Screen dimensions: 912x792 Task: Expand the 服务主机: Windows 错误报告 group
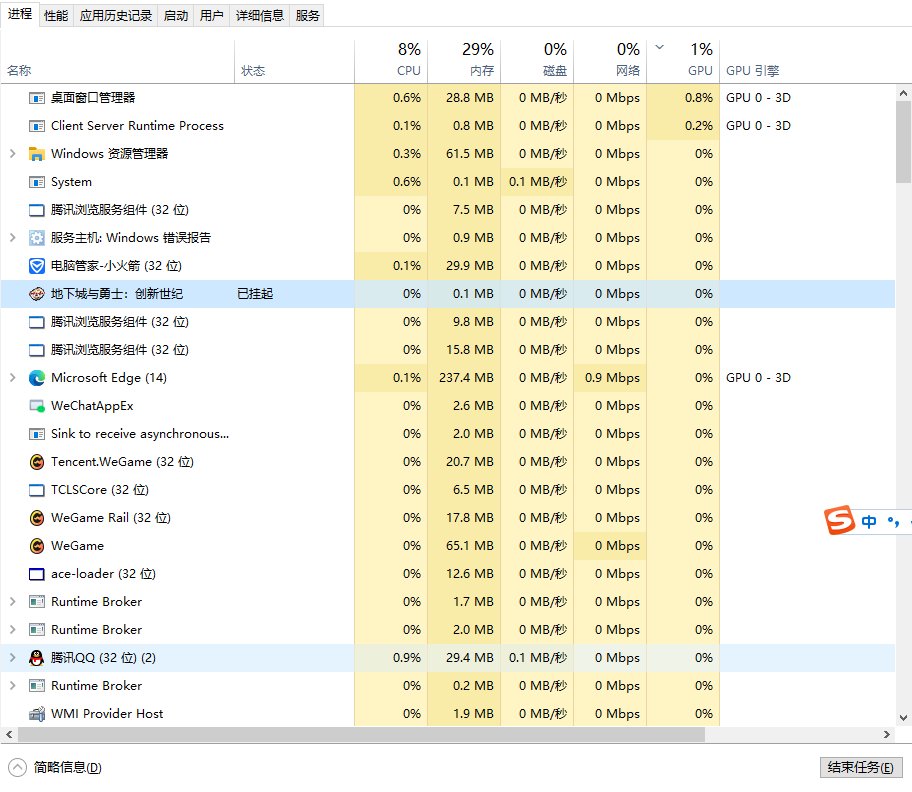click(13, 238)
